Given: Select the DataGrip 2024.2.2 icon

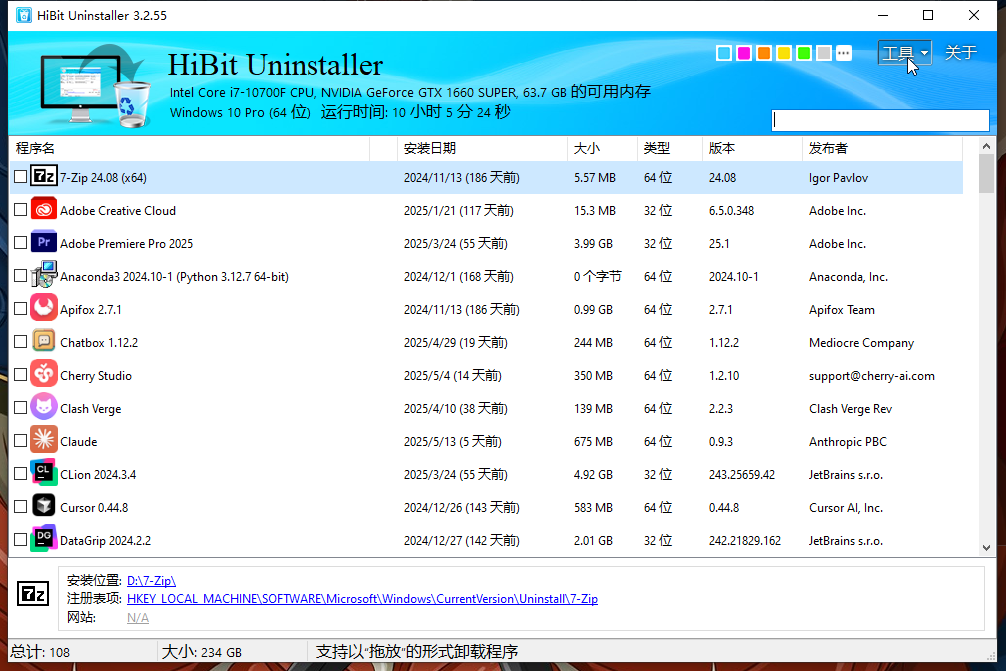Looking at the screenshot, I should [43, 539].
